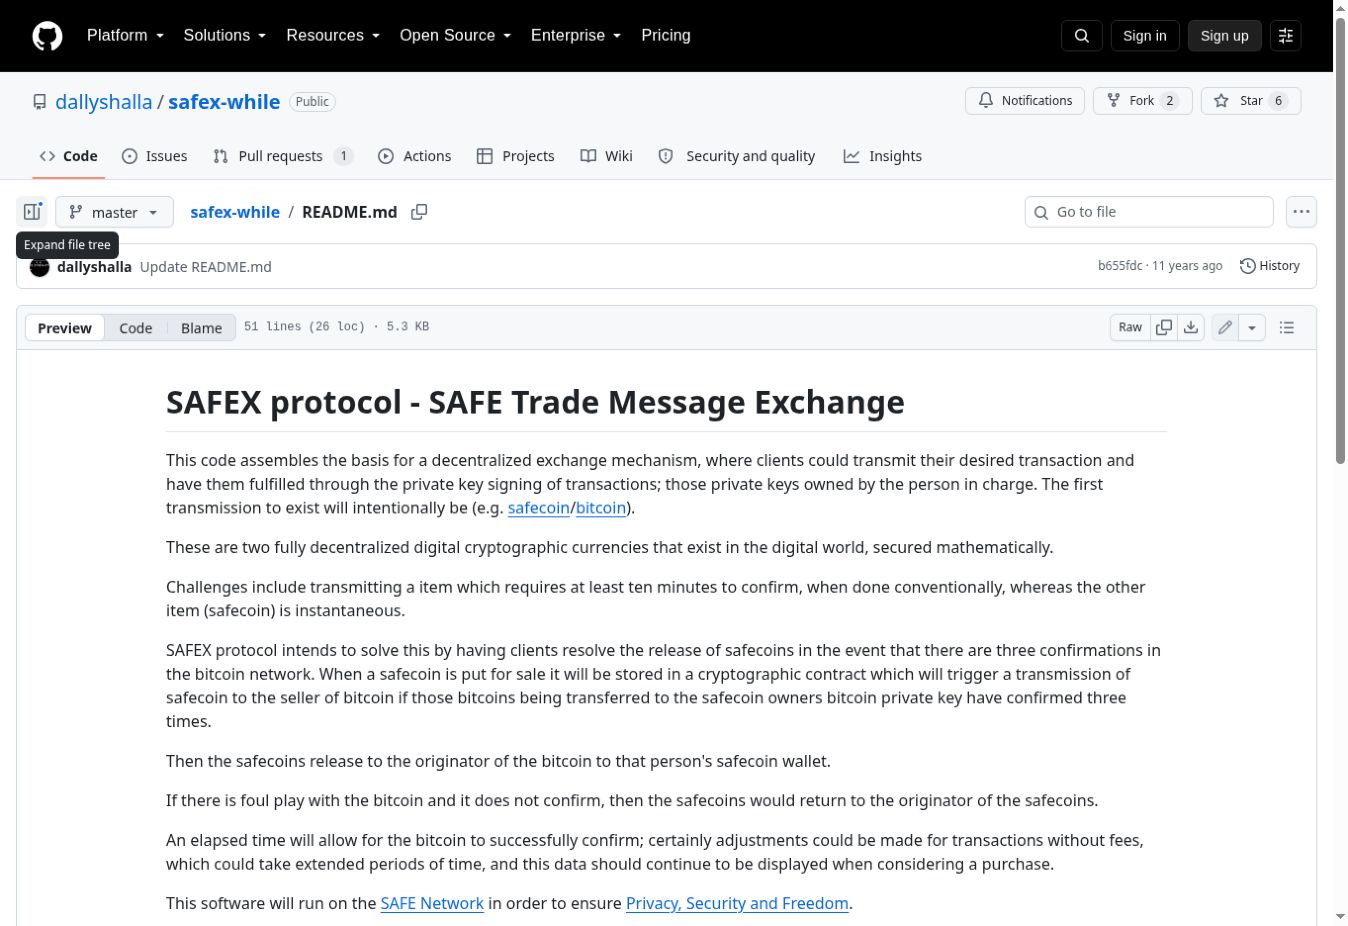Switch to the Blame view
Screen dimensions: 1348x926
click(201, 328)
